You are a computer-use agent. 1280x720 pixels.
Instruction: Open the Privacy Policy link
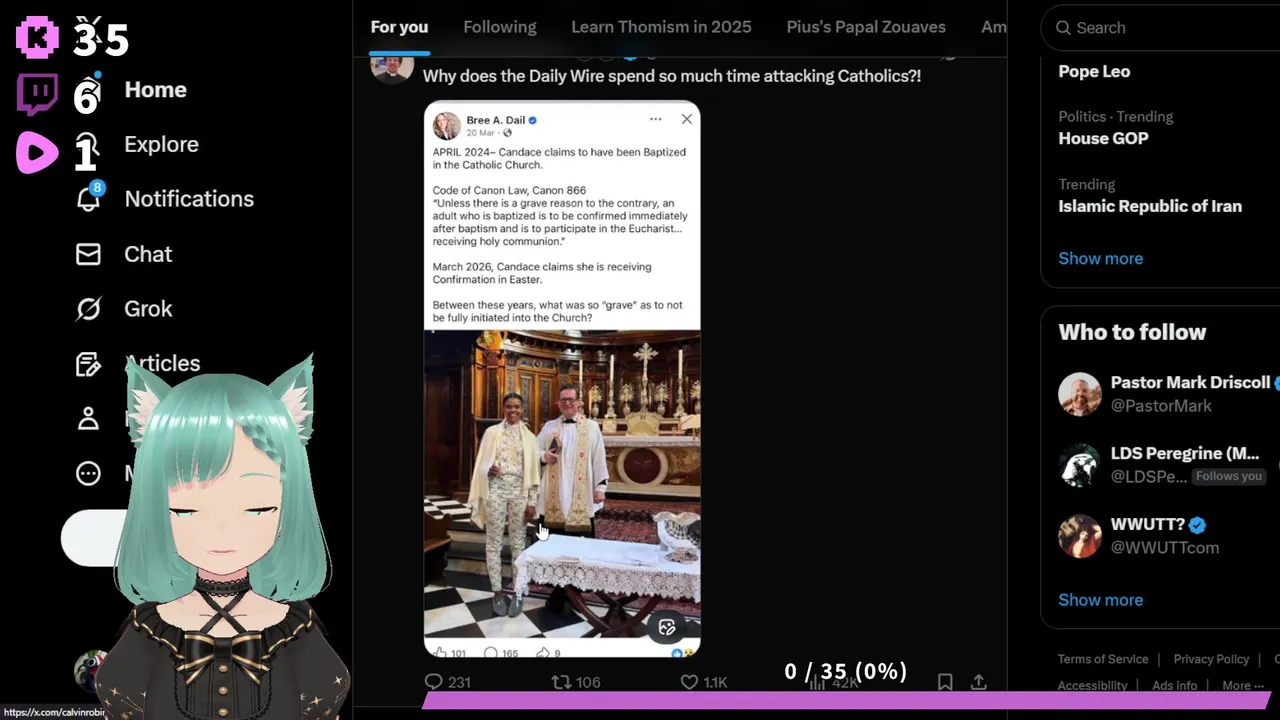1211,659
